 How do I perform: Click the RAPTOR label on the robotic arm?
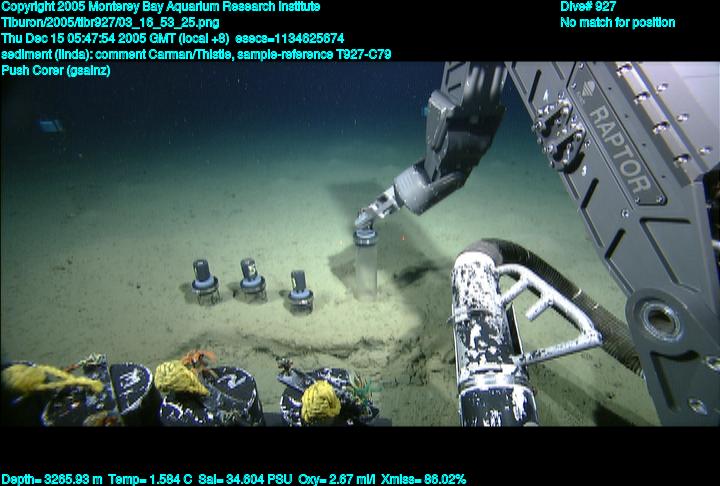pyautogui.click(x=617, y=152)
